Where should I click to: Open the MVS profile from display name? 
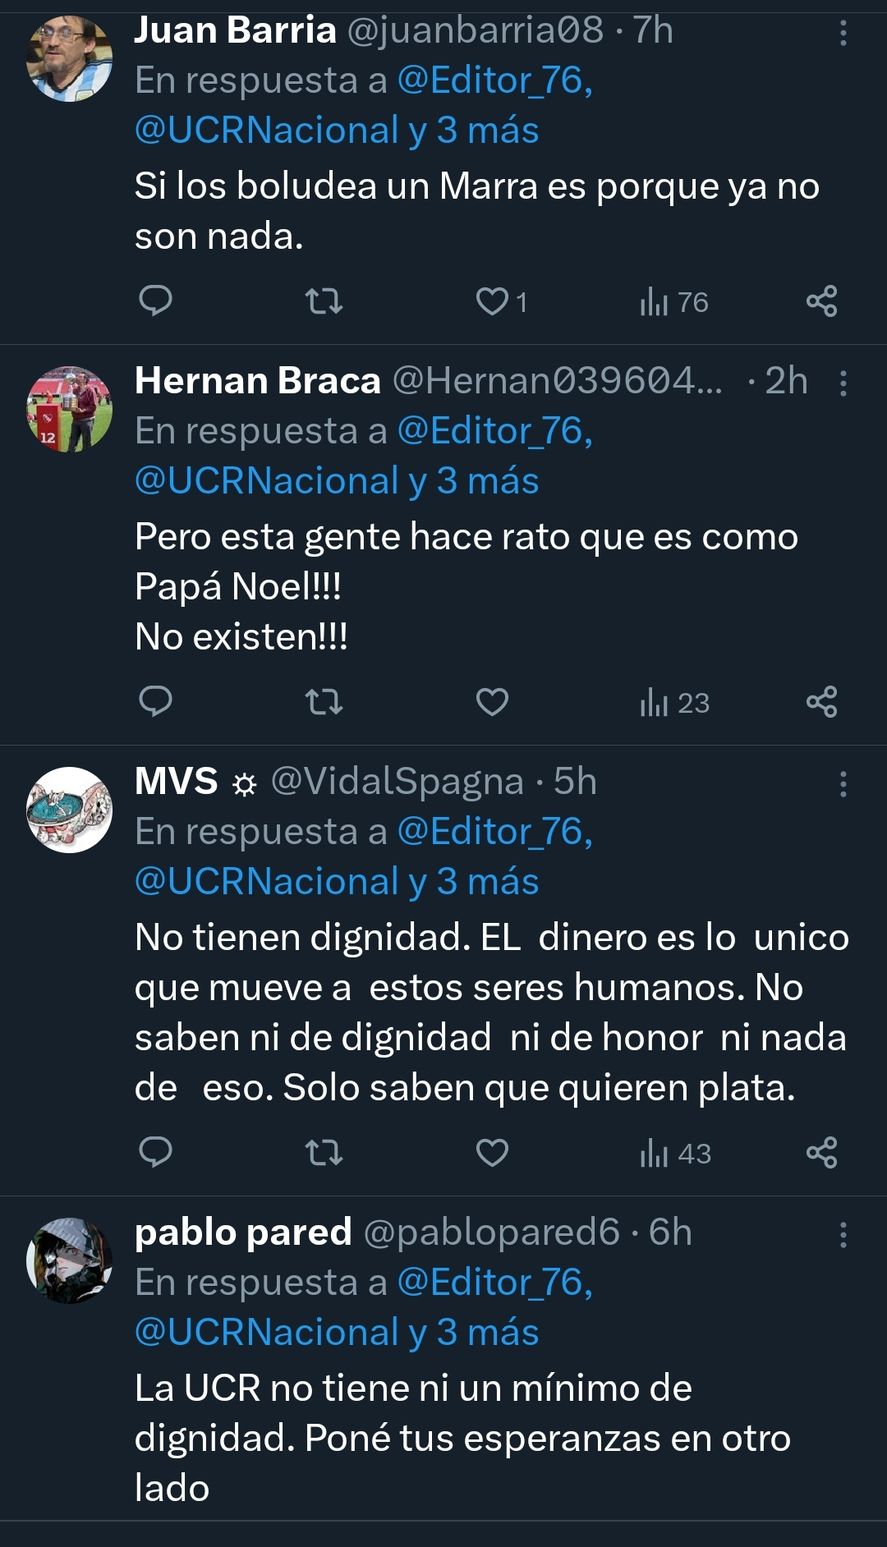(x=176, y=781)
